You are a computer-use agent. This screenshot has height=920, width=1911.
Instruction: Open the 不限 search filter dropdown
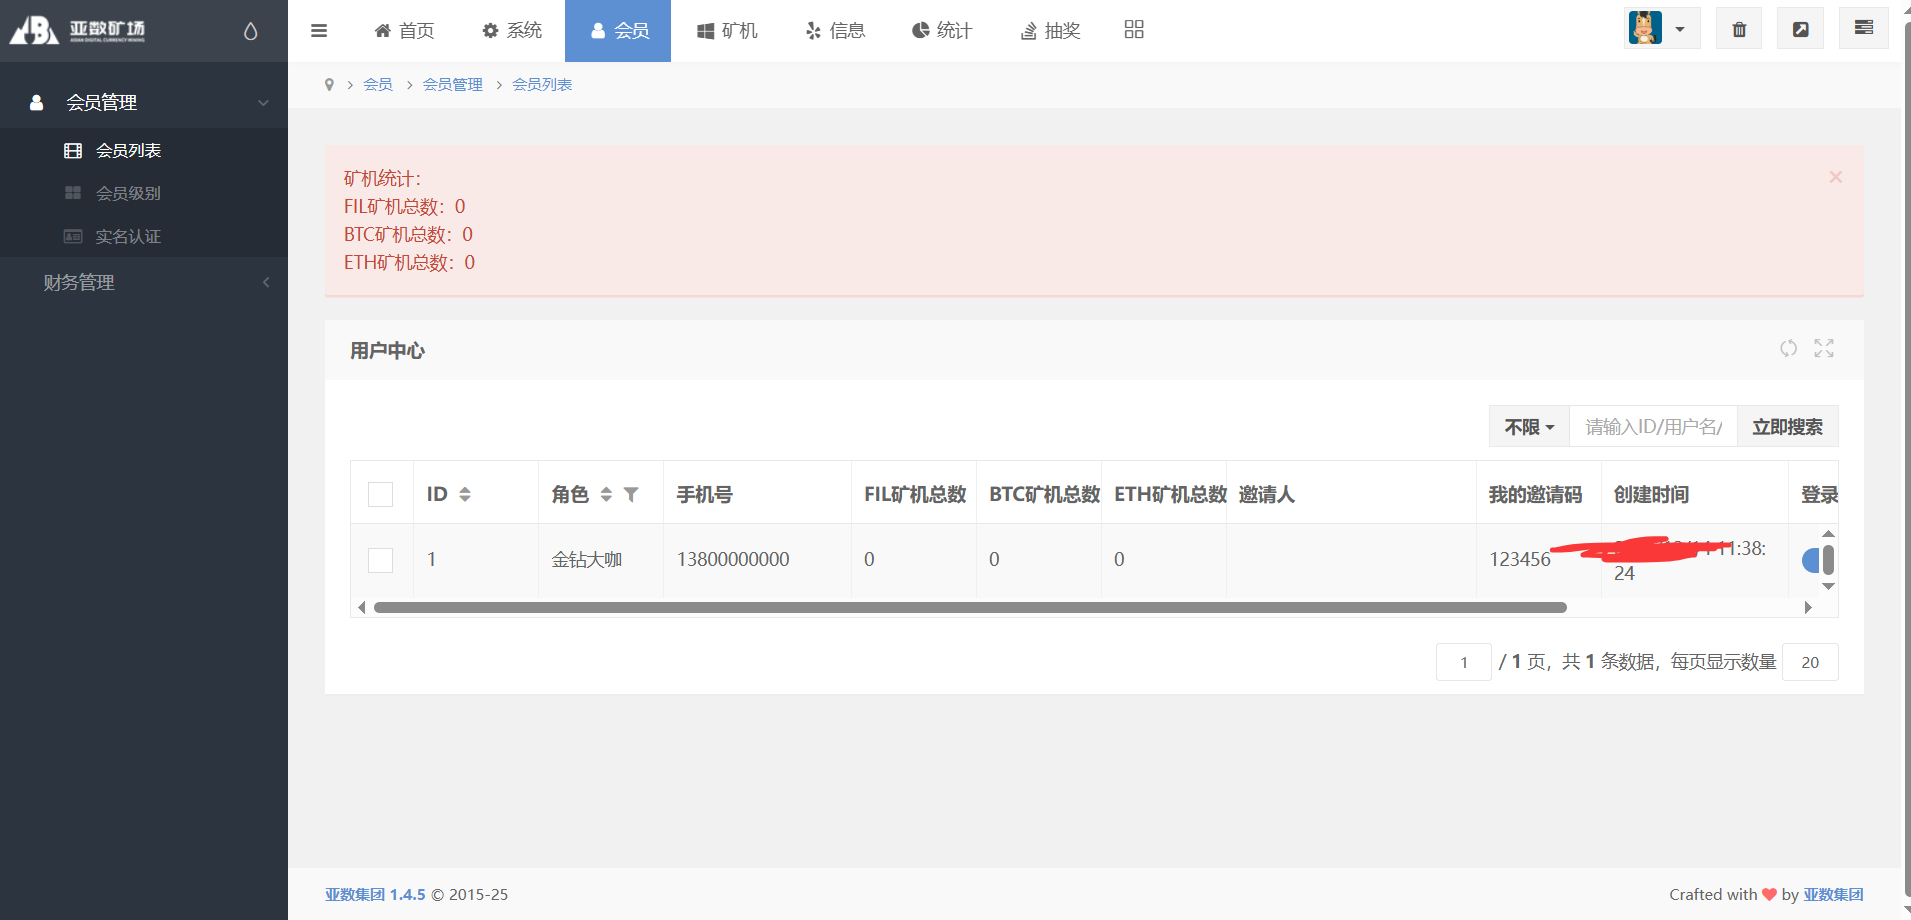pos(1529,427)
